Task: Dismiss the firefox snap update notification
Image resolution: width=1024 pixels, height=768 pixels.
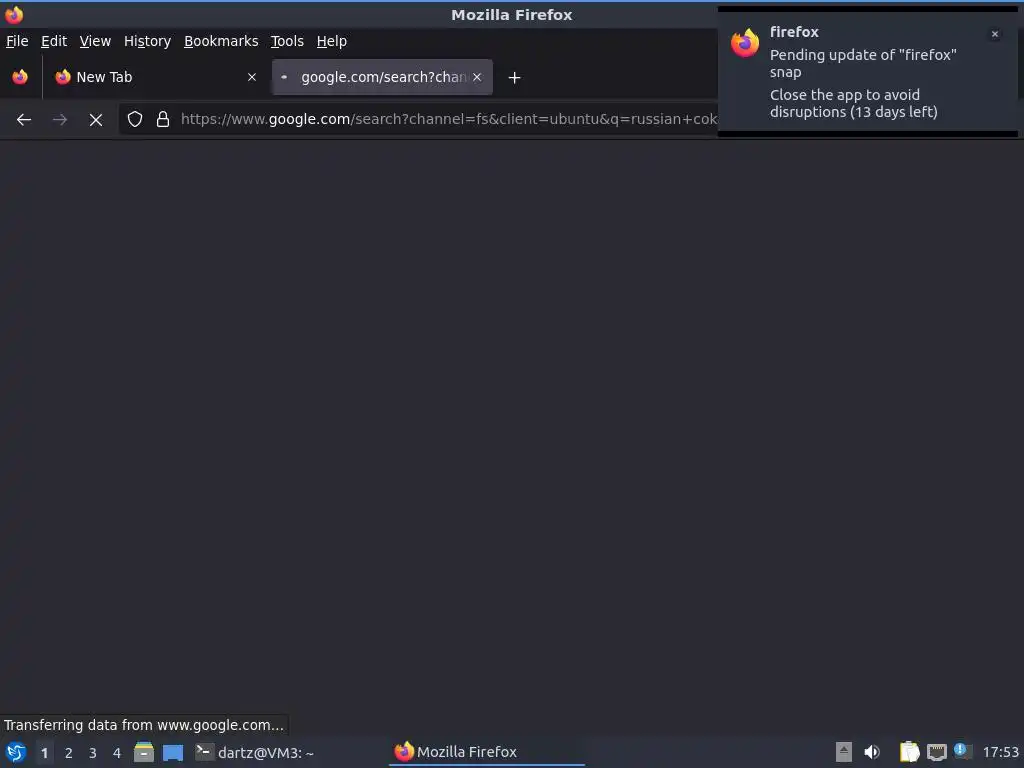Action: [x=995, y=34]
